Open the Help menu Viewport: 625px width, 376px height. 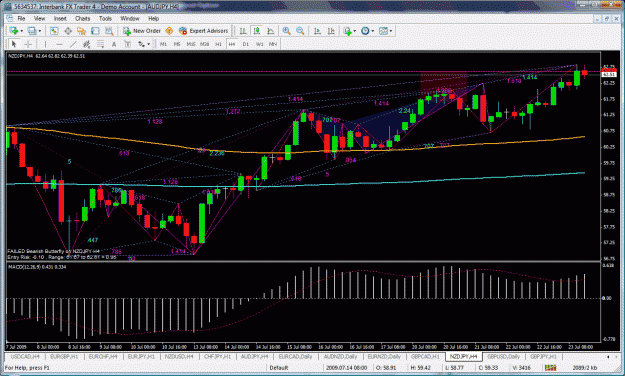[x=153, y=18]
